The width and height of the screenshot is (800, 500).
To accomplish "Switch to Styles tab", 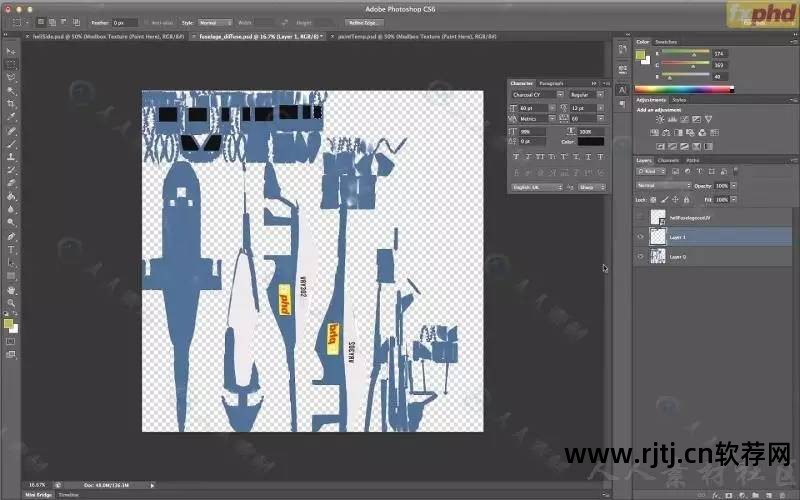I will coord(679,100).
